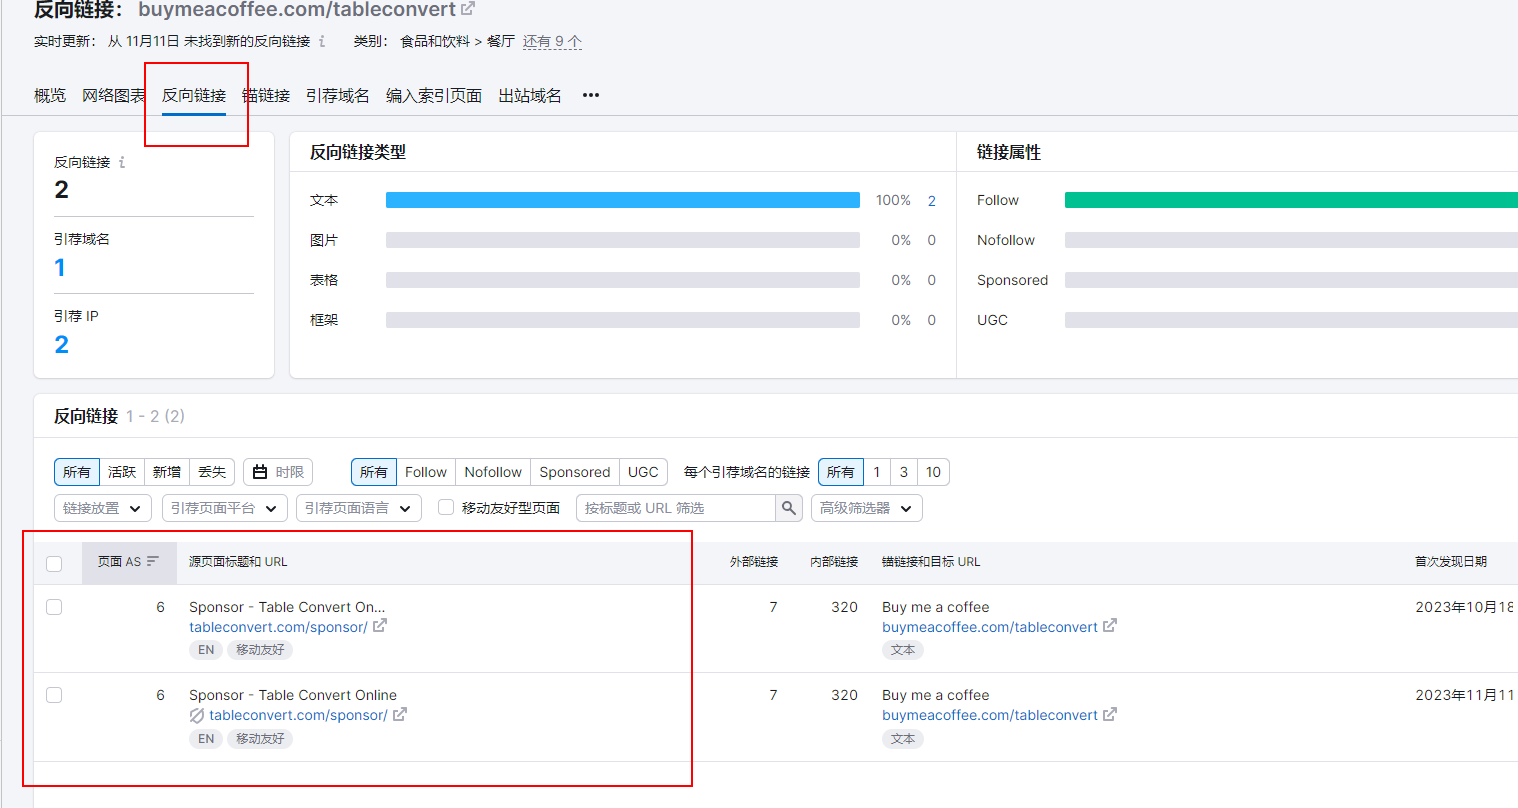Expand the 链接放置 dropdown
Screen dimensions: 1518x808
(103, 508)
